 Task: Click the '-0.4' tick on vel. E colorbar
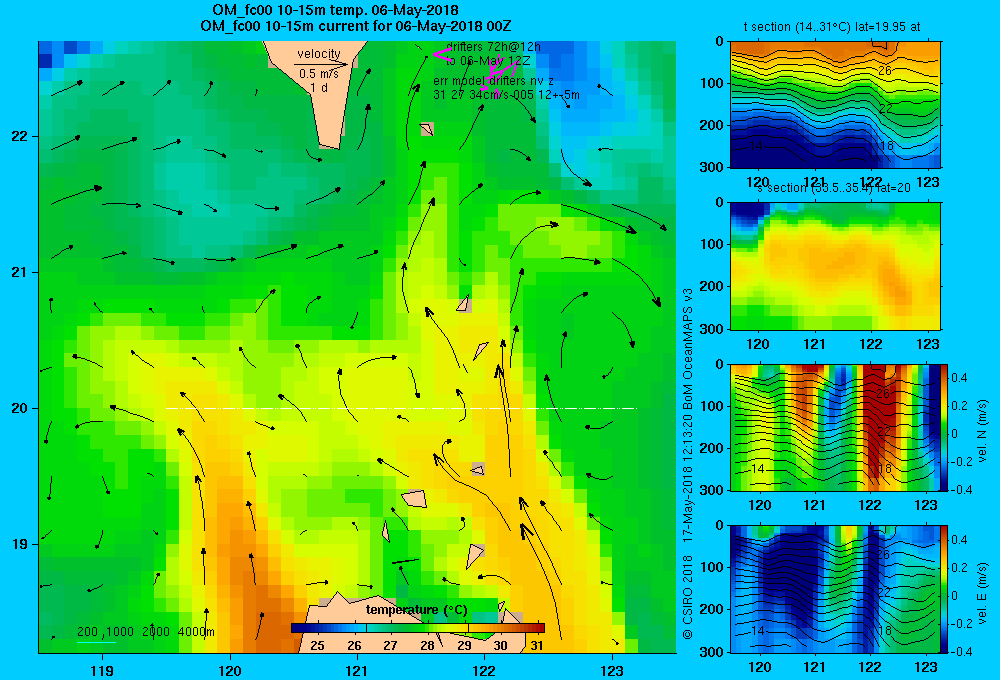coord(961,652)
